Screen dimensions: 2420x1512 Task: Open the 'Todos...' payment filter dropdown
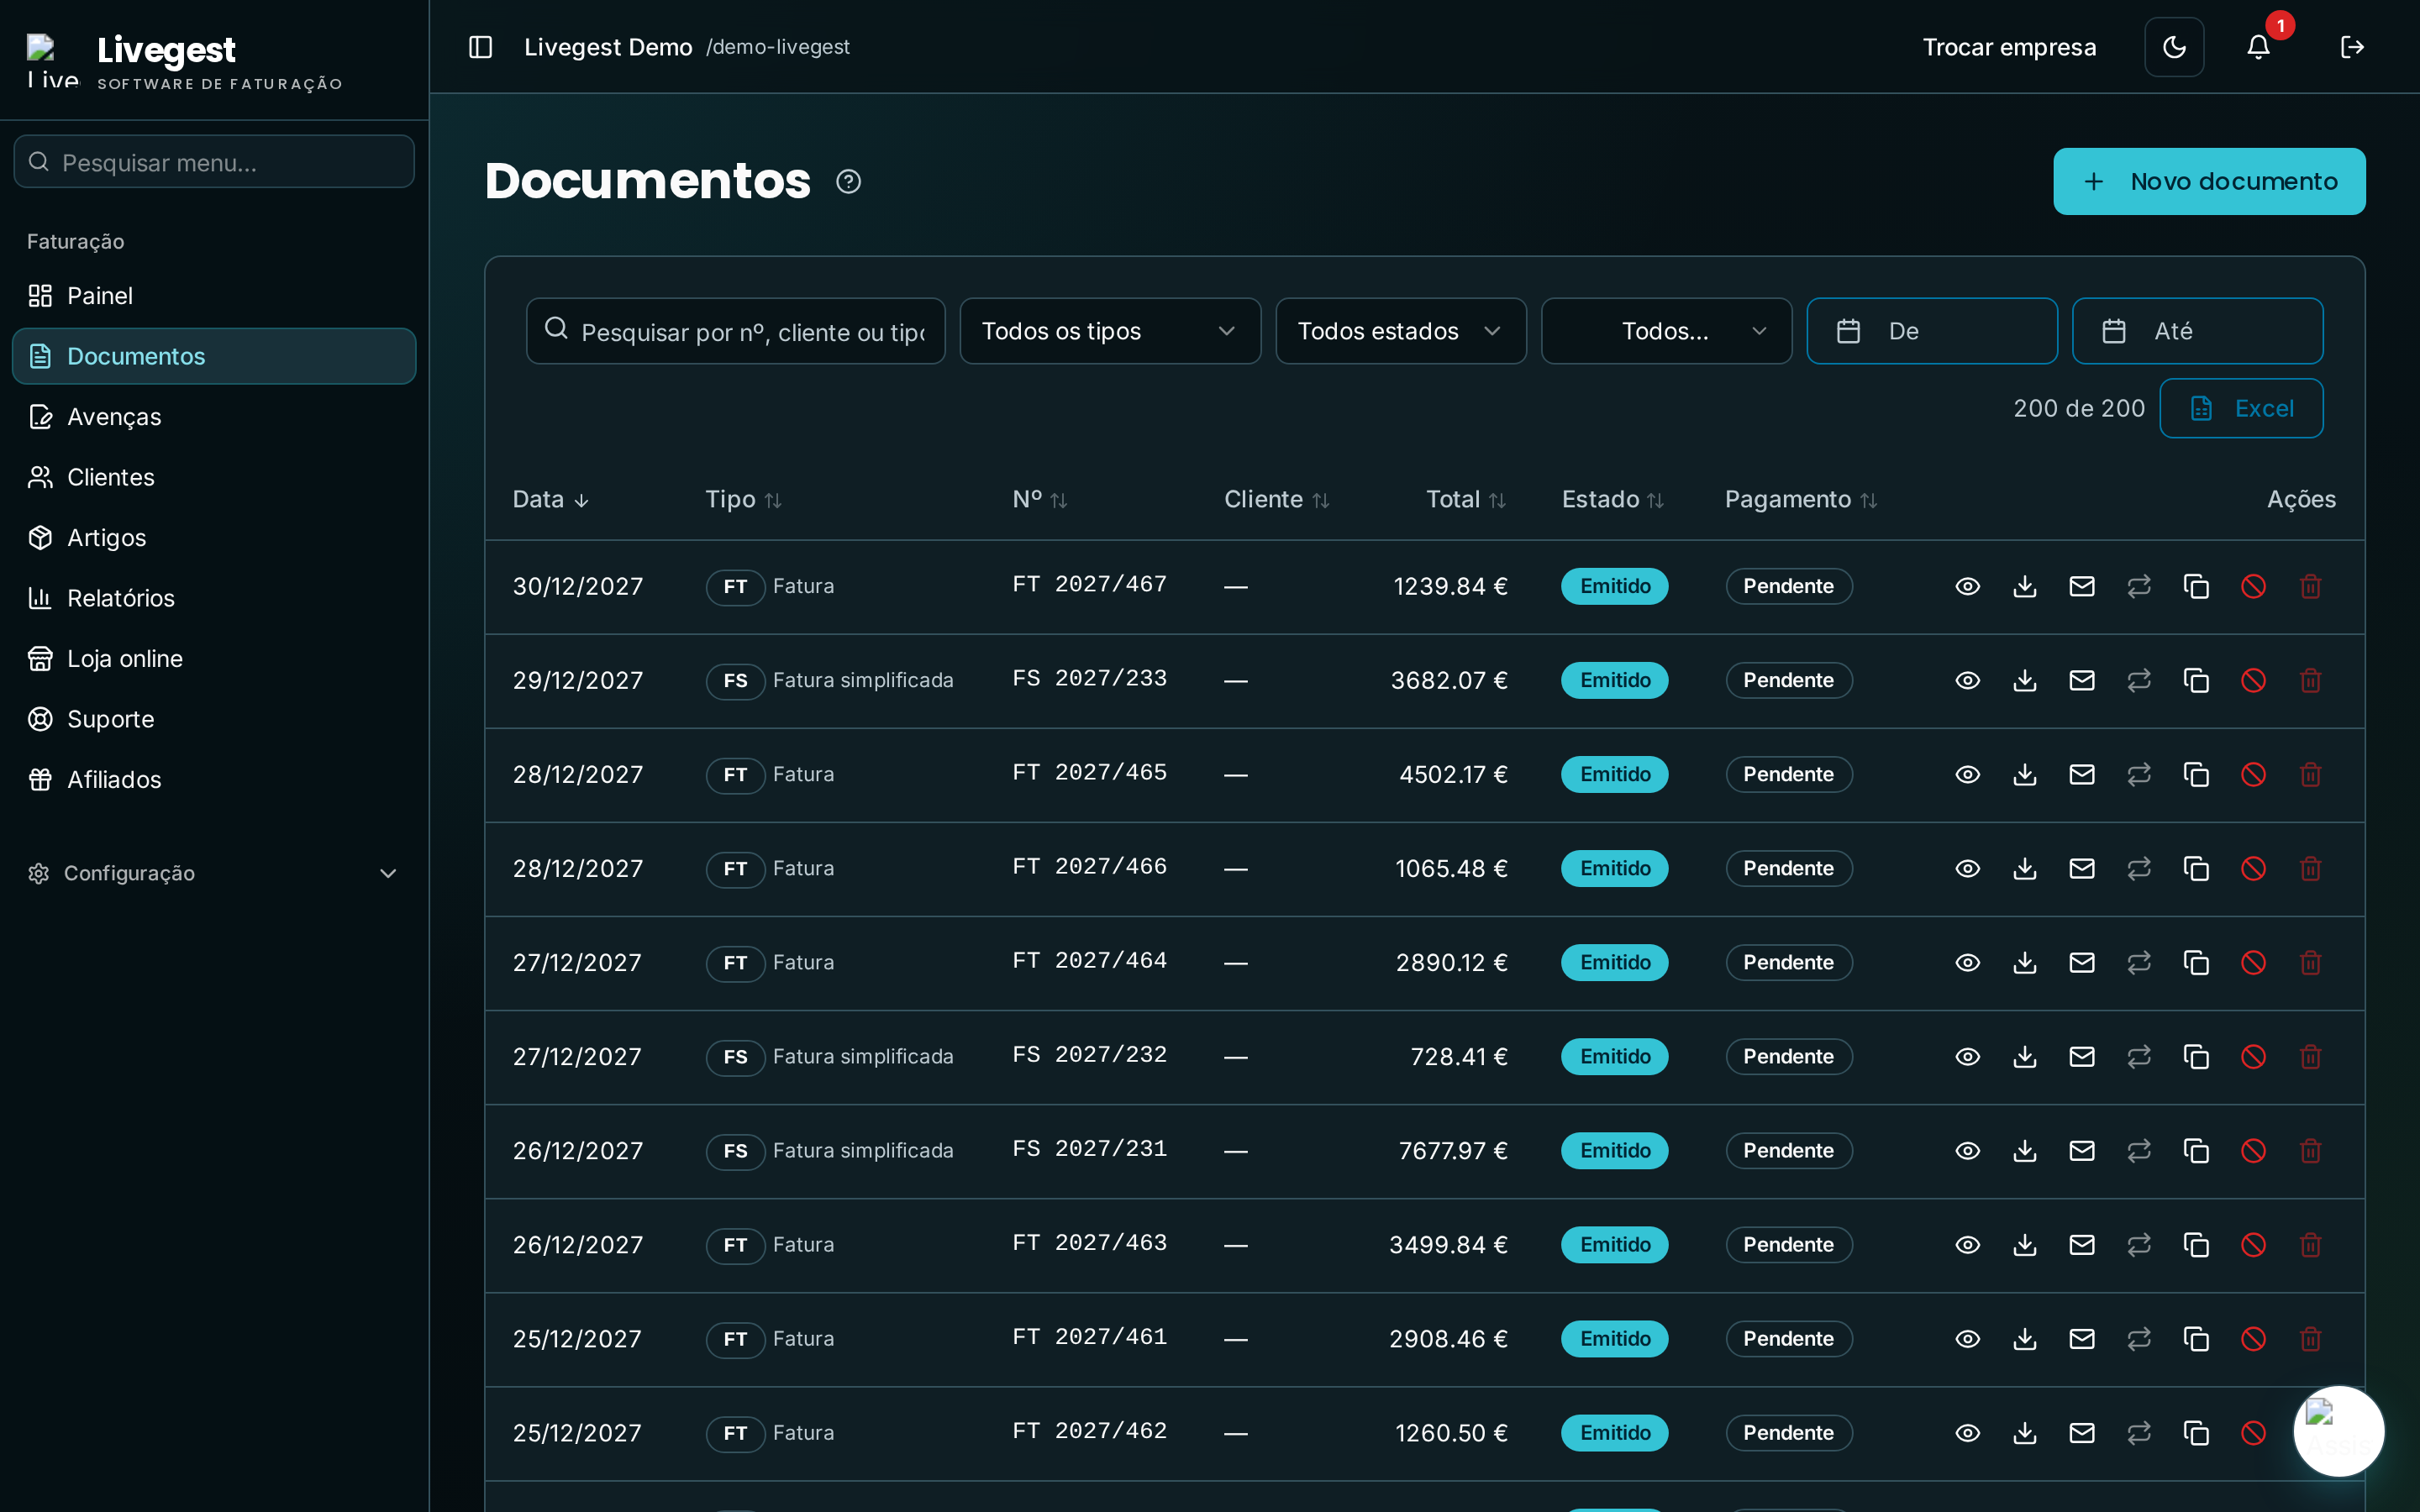(x=1666, y=331)
